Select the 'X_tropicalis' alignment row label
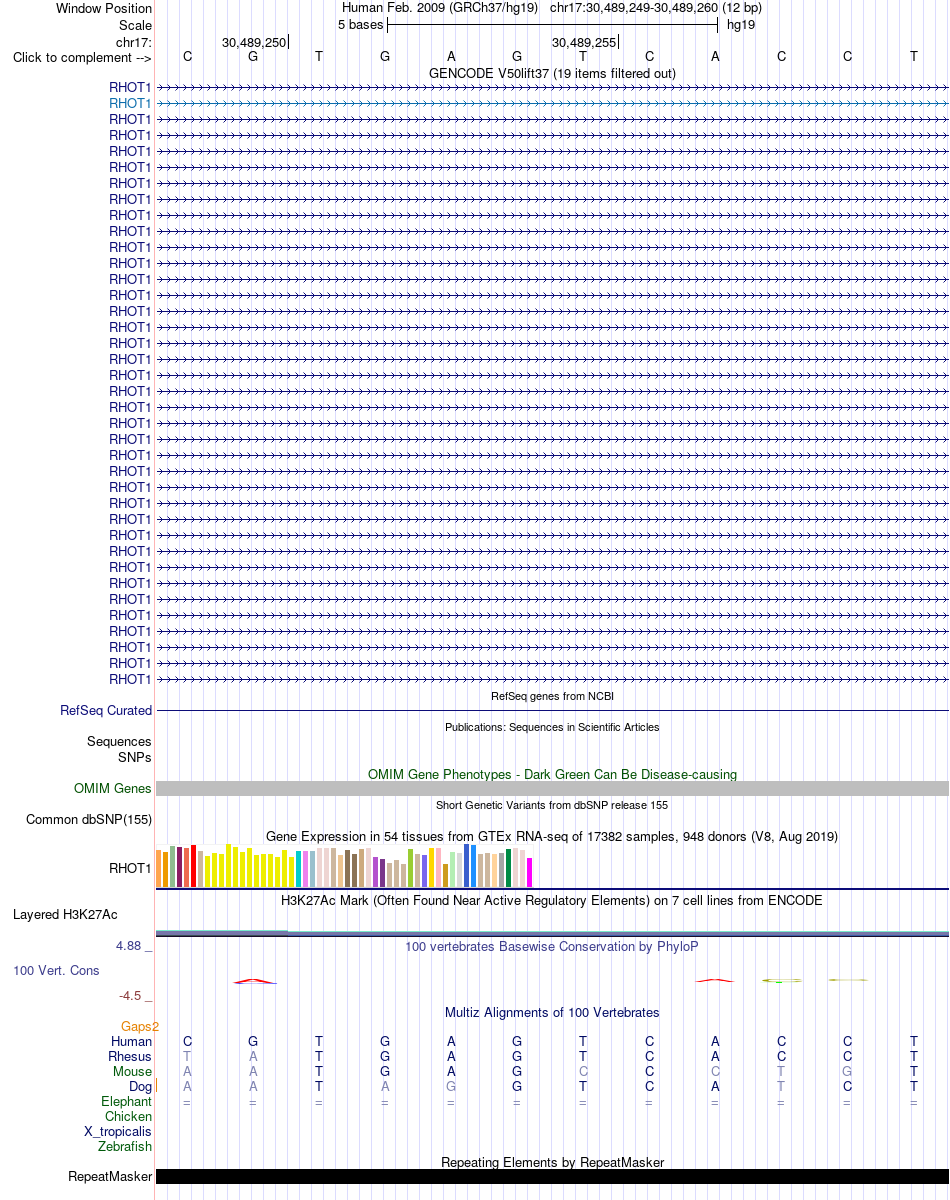950x1200 pixels. click(118, 1132)
